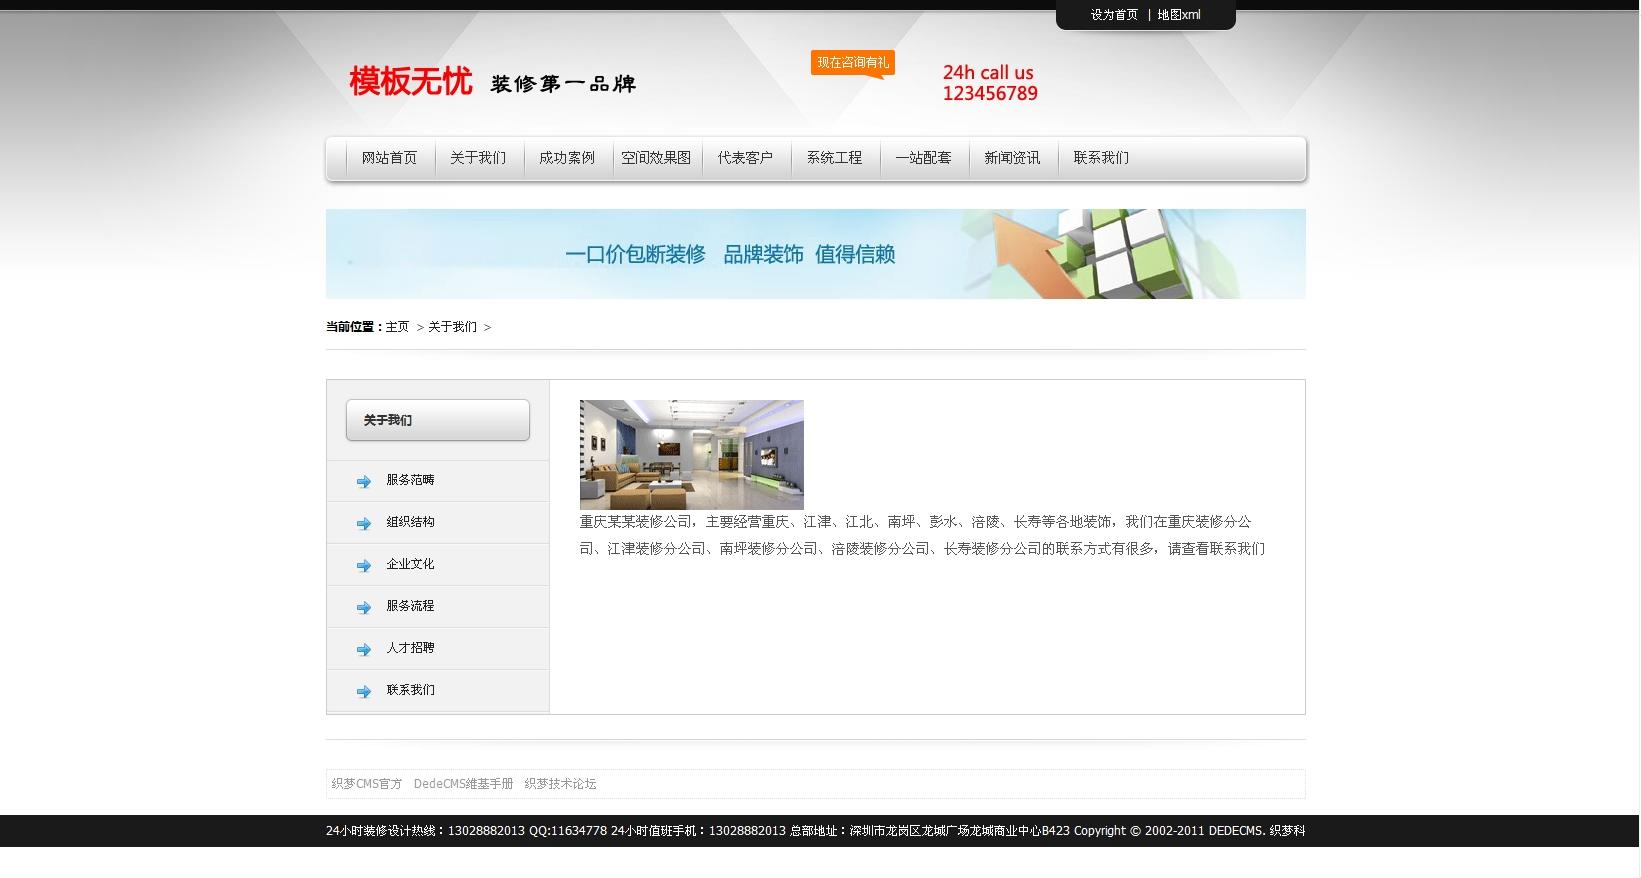Select 新闻资讯 in the navigation bar

1012,158
